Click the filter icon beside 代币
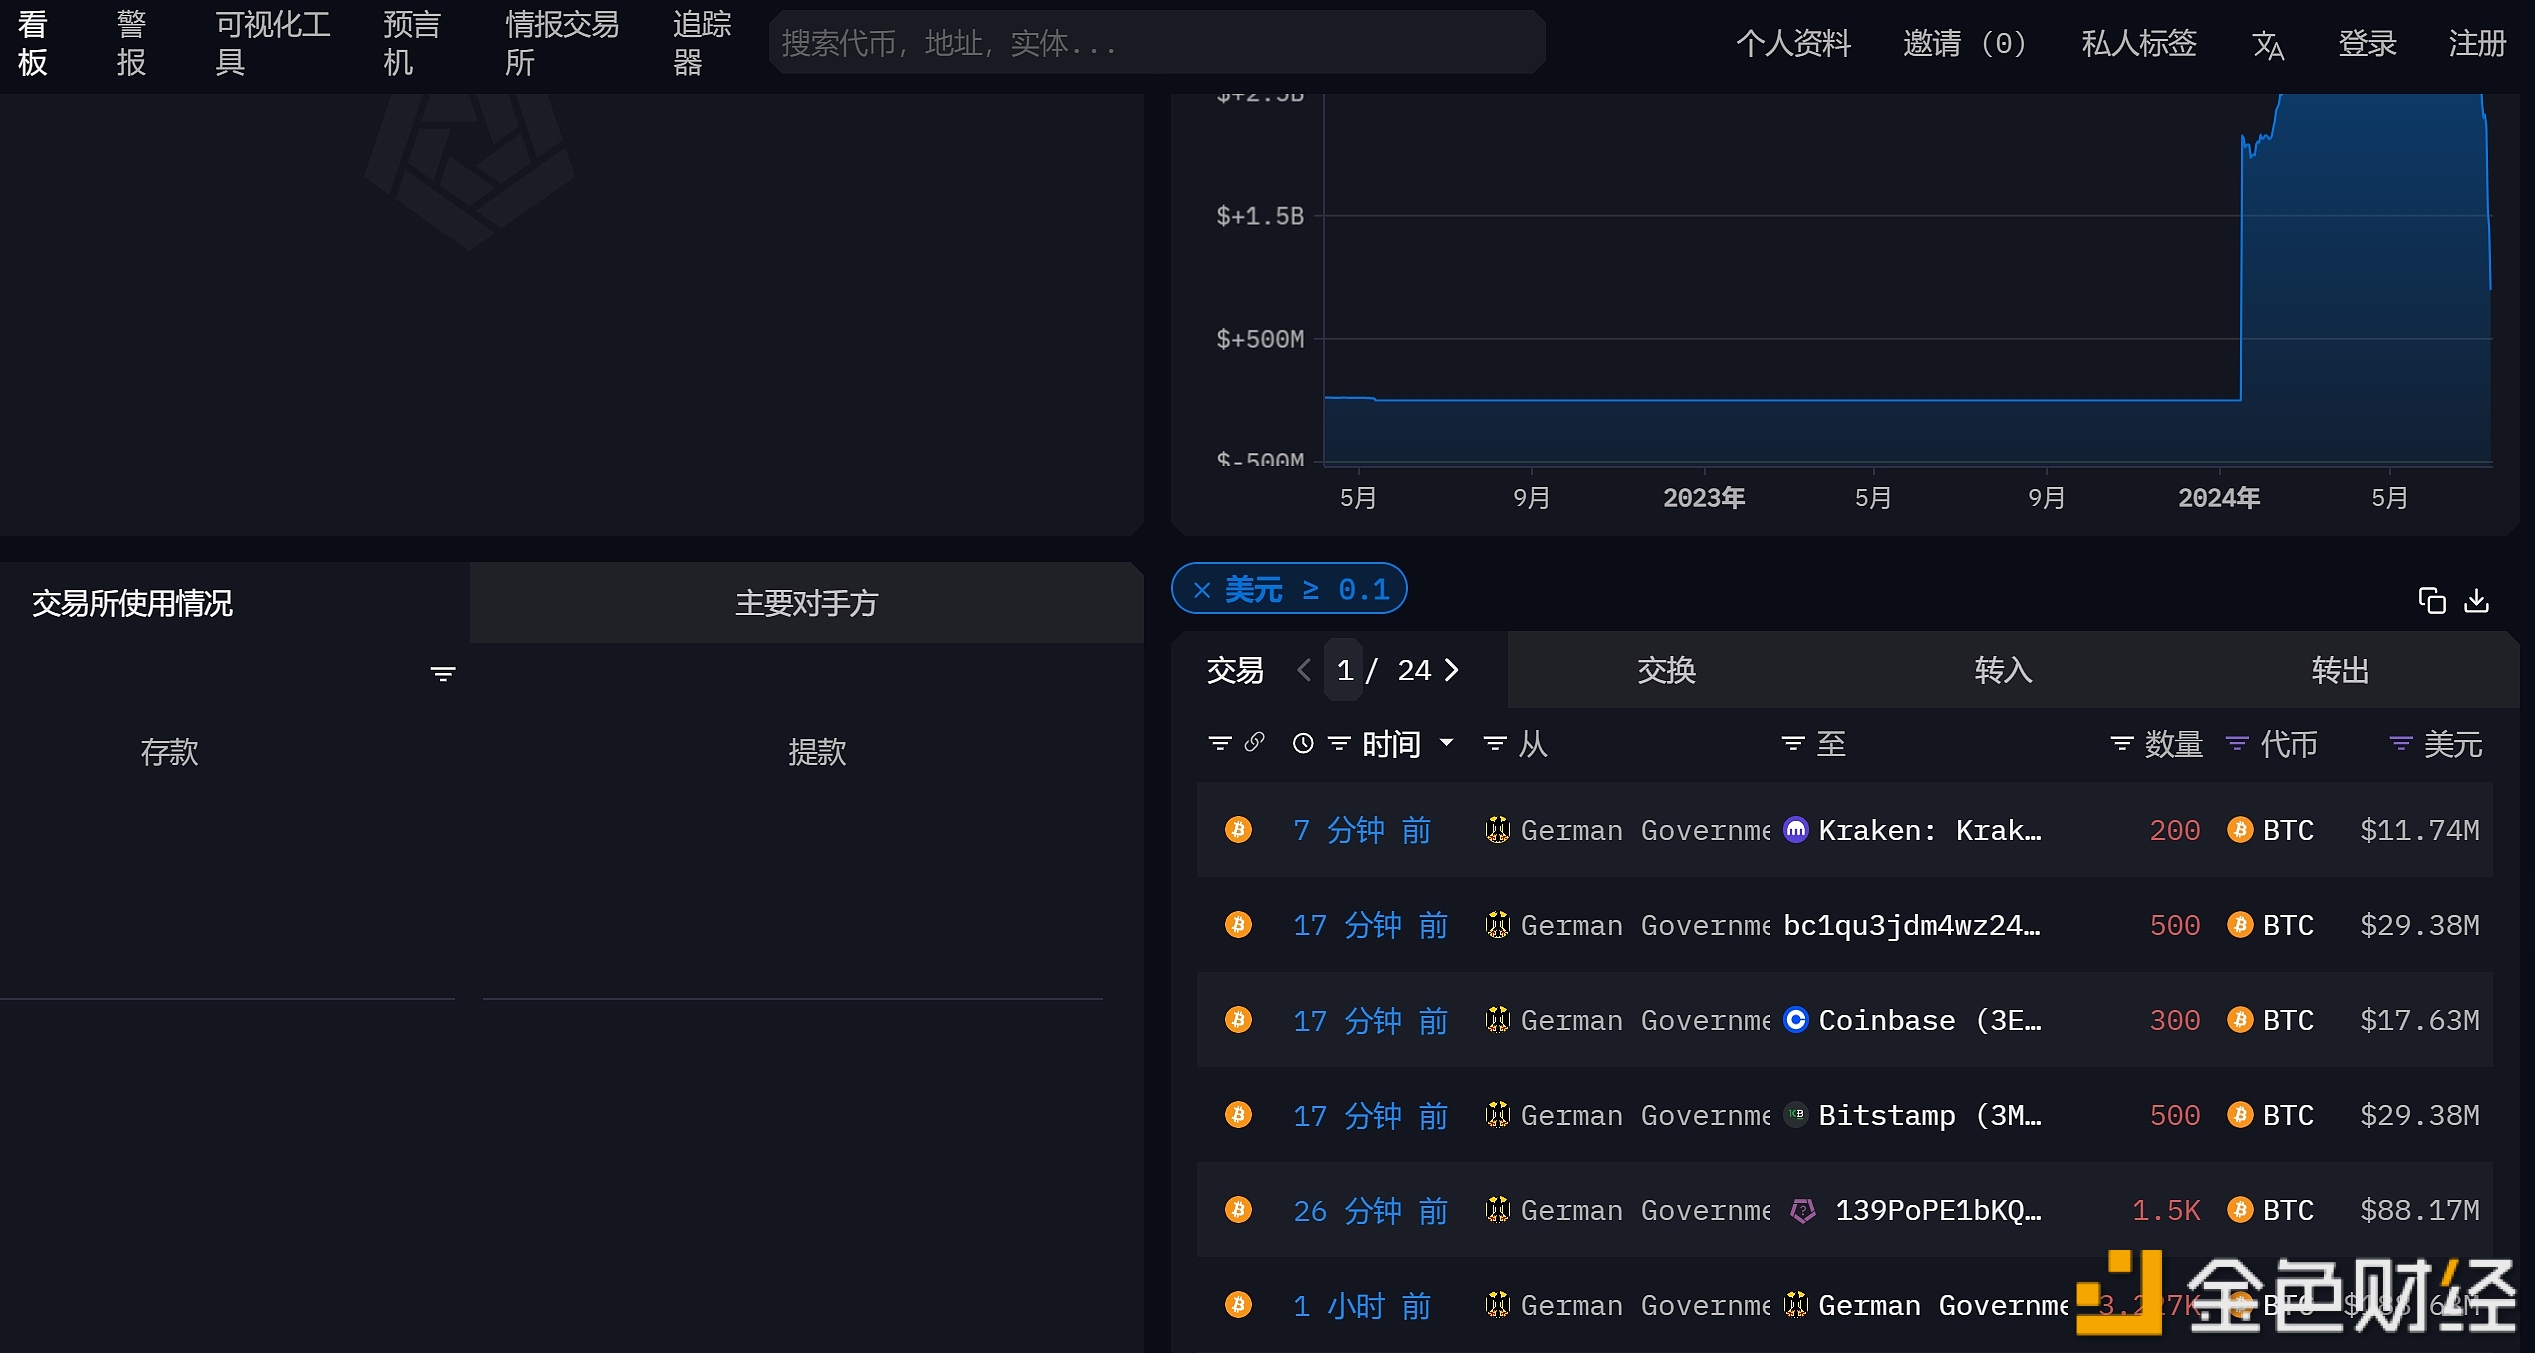The image size is (2535, 1353). (x=2237, y=743)
